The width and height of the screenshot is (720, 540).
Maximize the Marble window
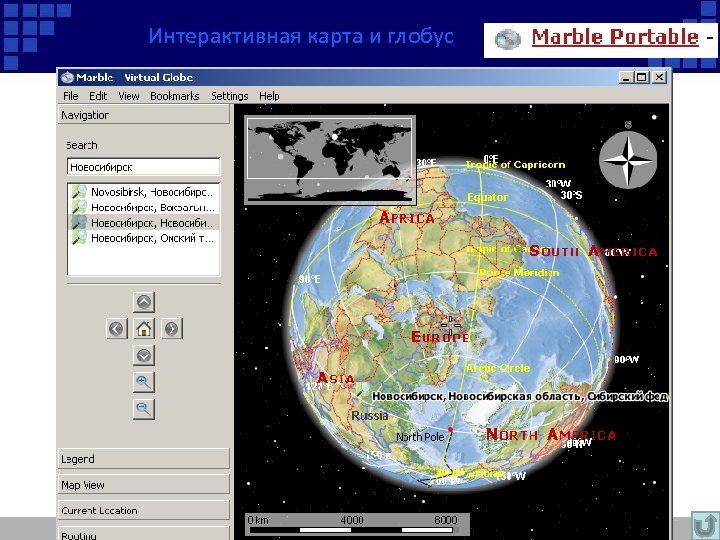click(x=642, y=77)
